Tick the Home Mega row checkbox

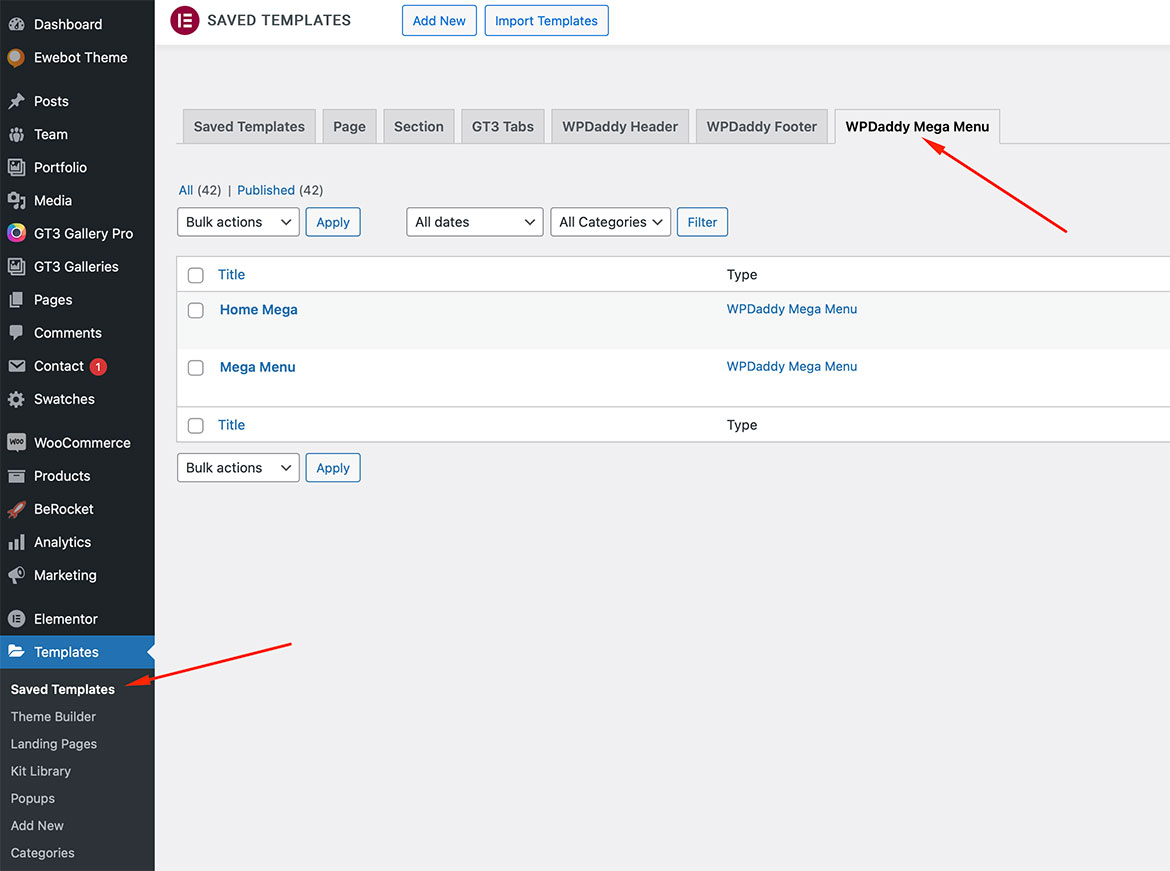point(195,310)
